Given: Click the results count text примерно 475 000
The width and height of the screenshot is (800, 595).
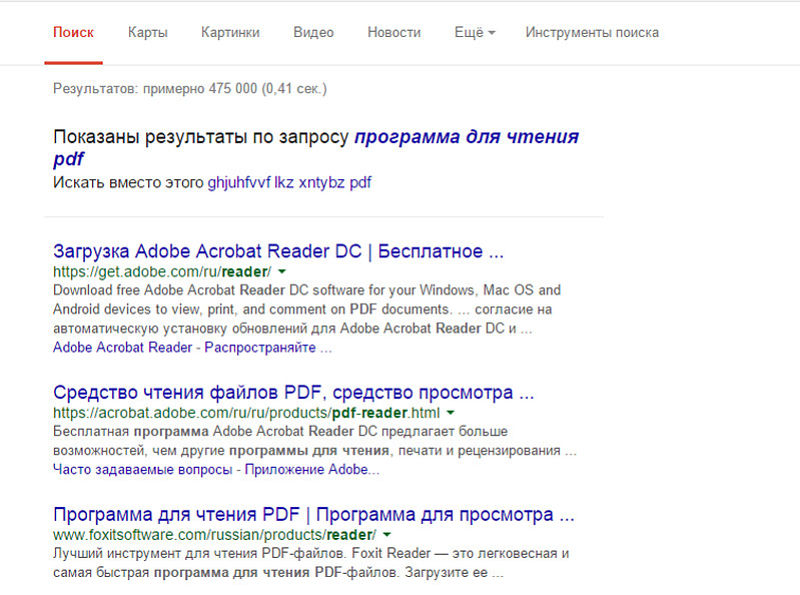Looking at the screenshot, I should [200, 89].
